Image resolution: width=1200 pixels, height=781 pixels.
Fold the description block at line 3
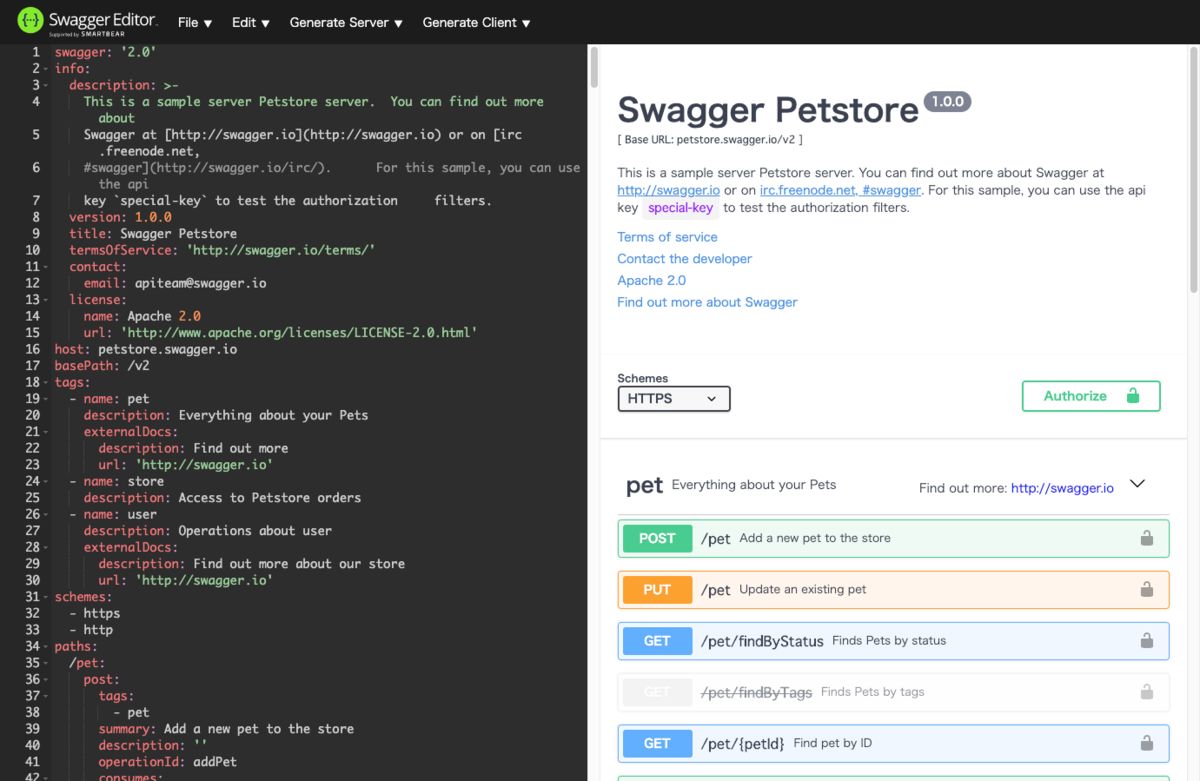pyautogui.click(x=46, y=85)
